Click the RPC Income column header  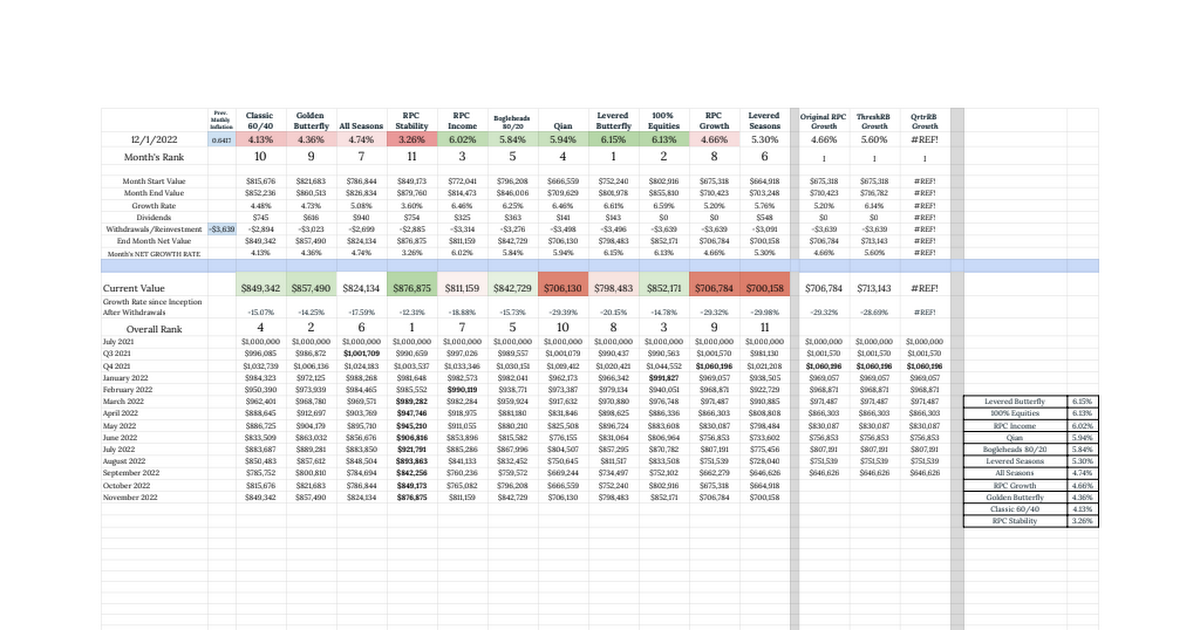(x=462, y=121)
